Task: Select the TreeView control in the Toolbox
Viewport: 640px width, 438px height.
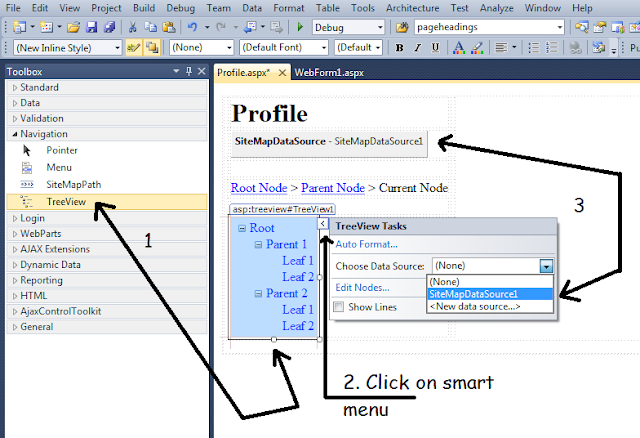Action: [x=107, y=202]
